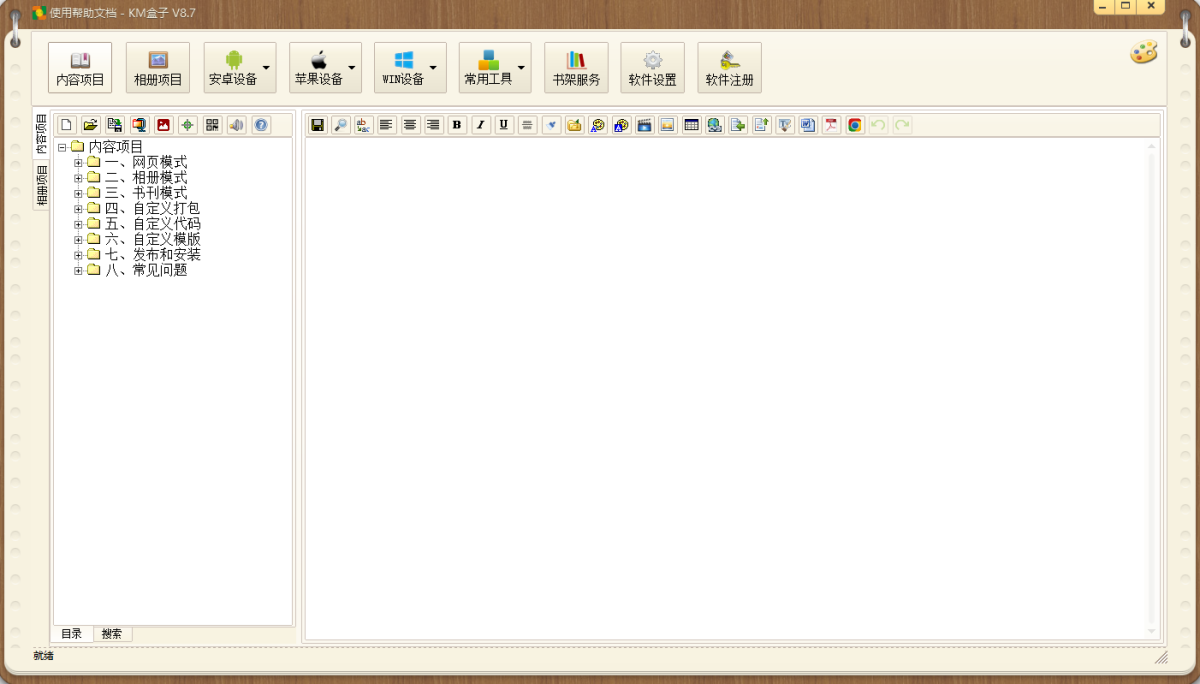The image size is (1200, 684).
Task: Switch to the 搜索 tab
Action: click(112, 634)
